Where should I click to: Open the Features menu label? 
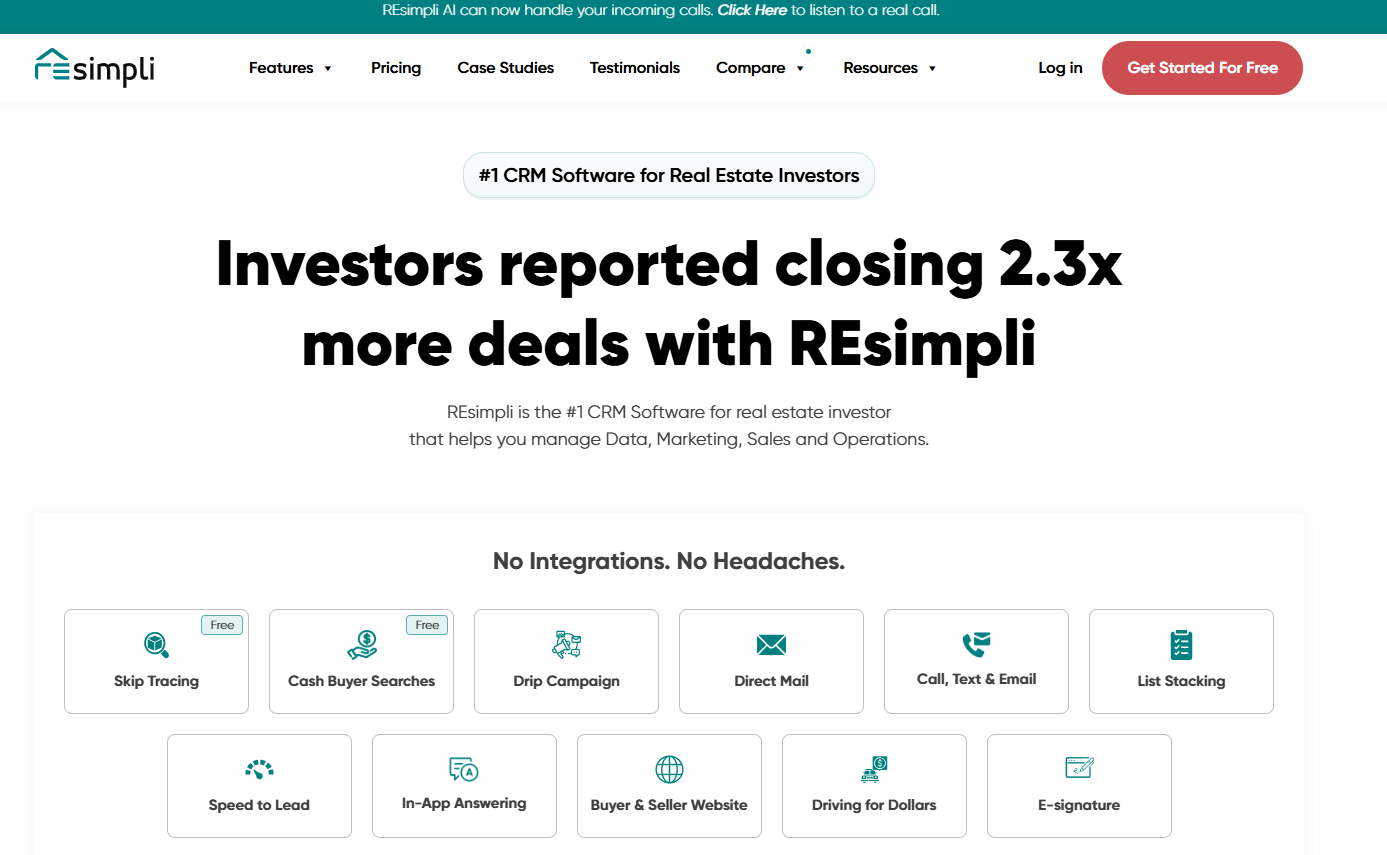281,68
